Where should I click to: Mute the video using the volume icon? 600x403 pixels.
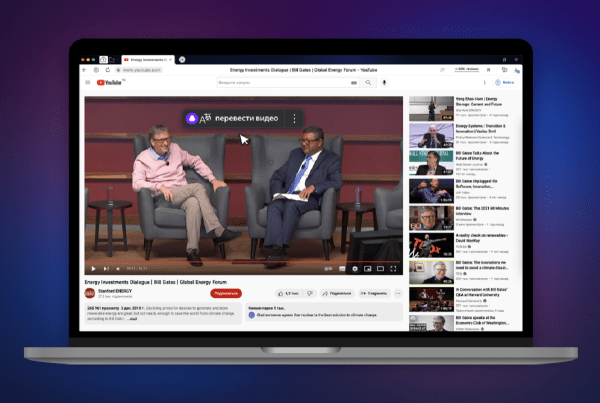click(118, 269)
